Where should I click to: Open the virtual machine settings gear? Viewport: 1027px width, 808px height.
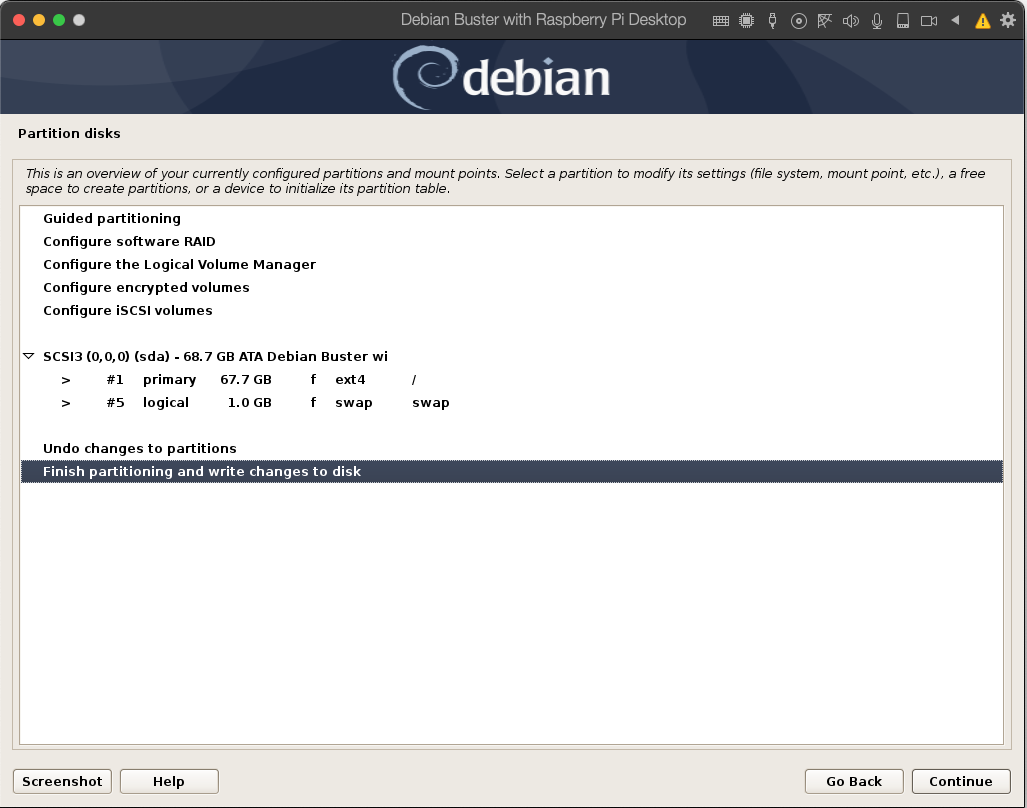[1008, 20]
